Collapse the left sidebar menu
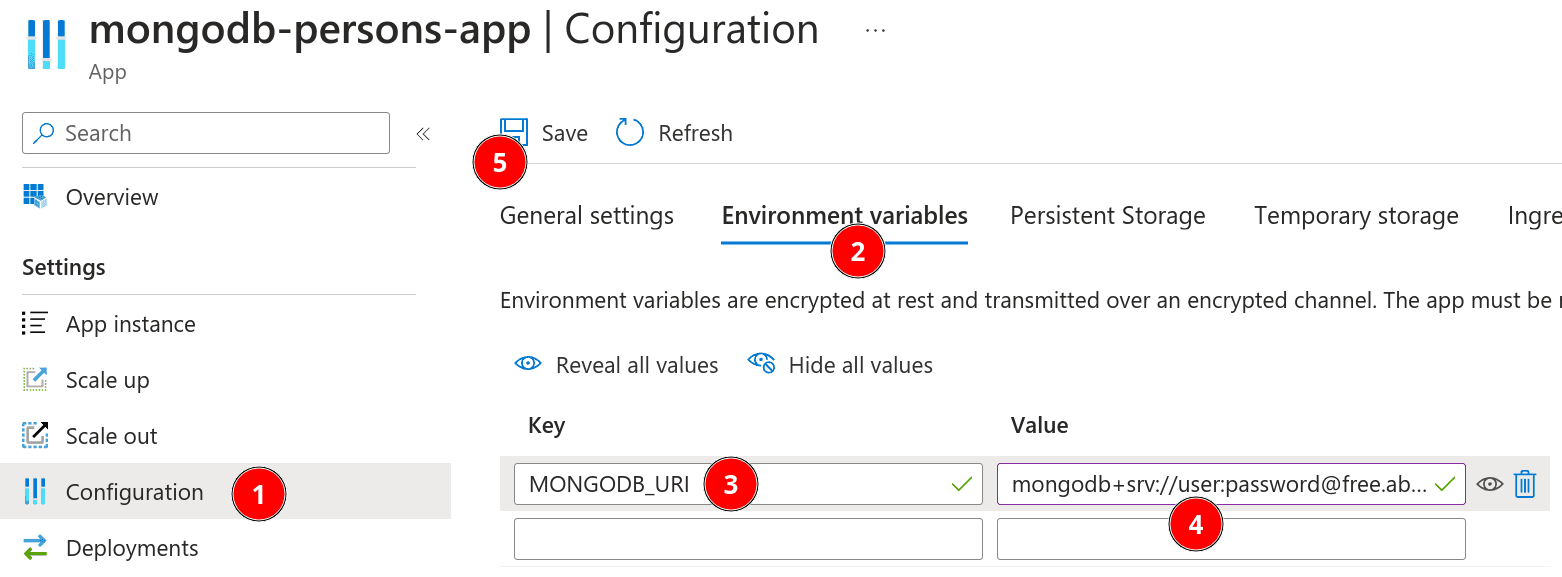Viewport: 1562px width, 577px height. click(423, 134)
